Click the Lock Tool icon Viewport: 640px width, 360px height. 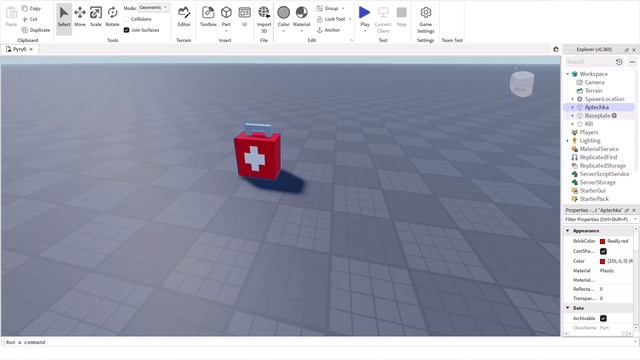pyautogui.click(x=320, y=19)
